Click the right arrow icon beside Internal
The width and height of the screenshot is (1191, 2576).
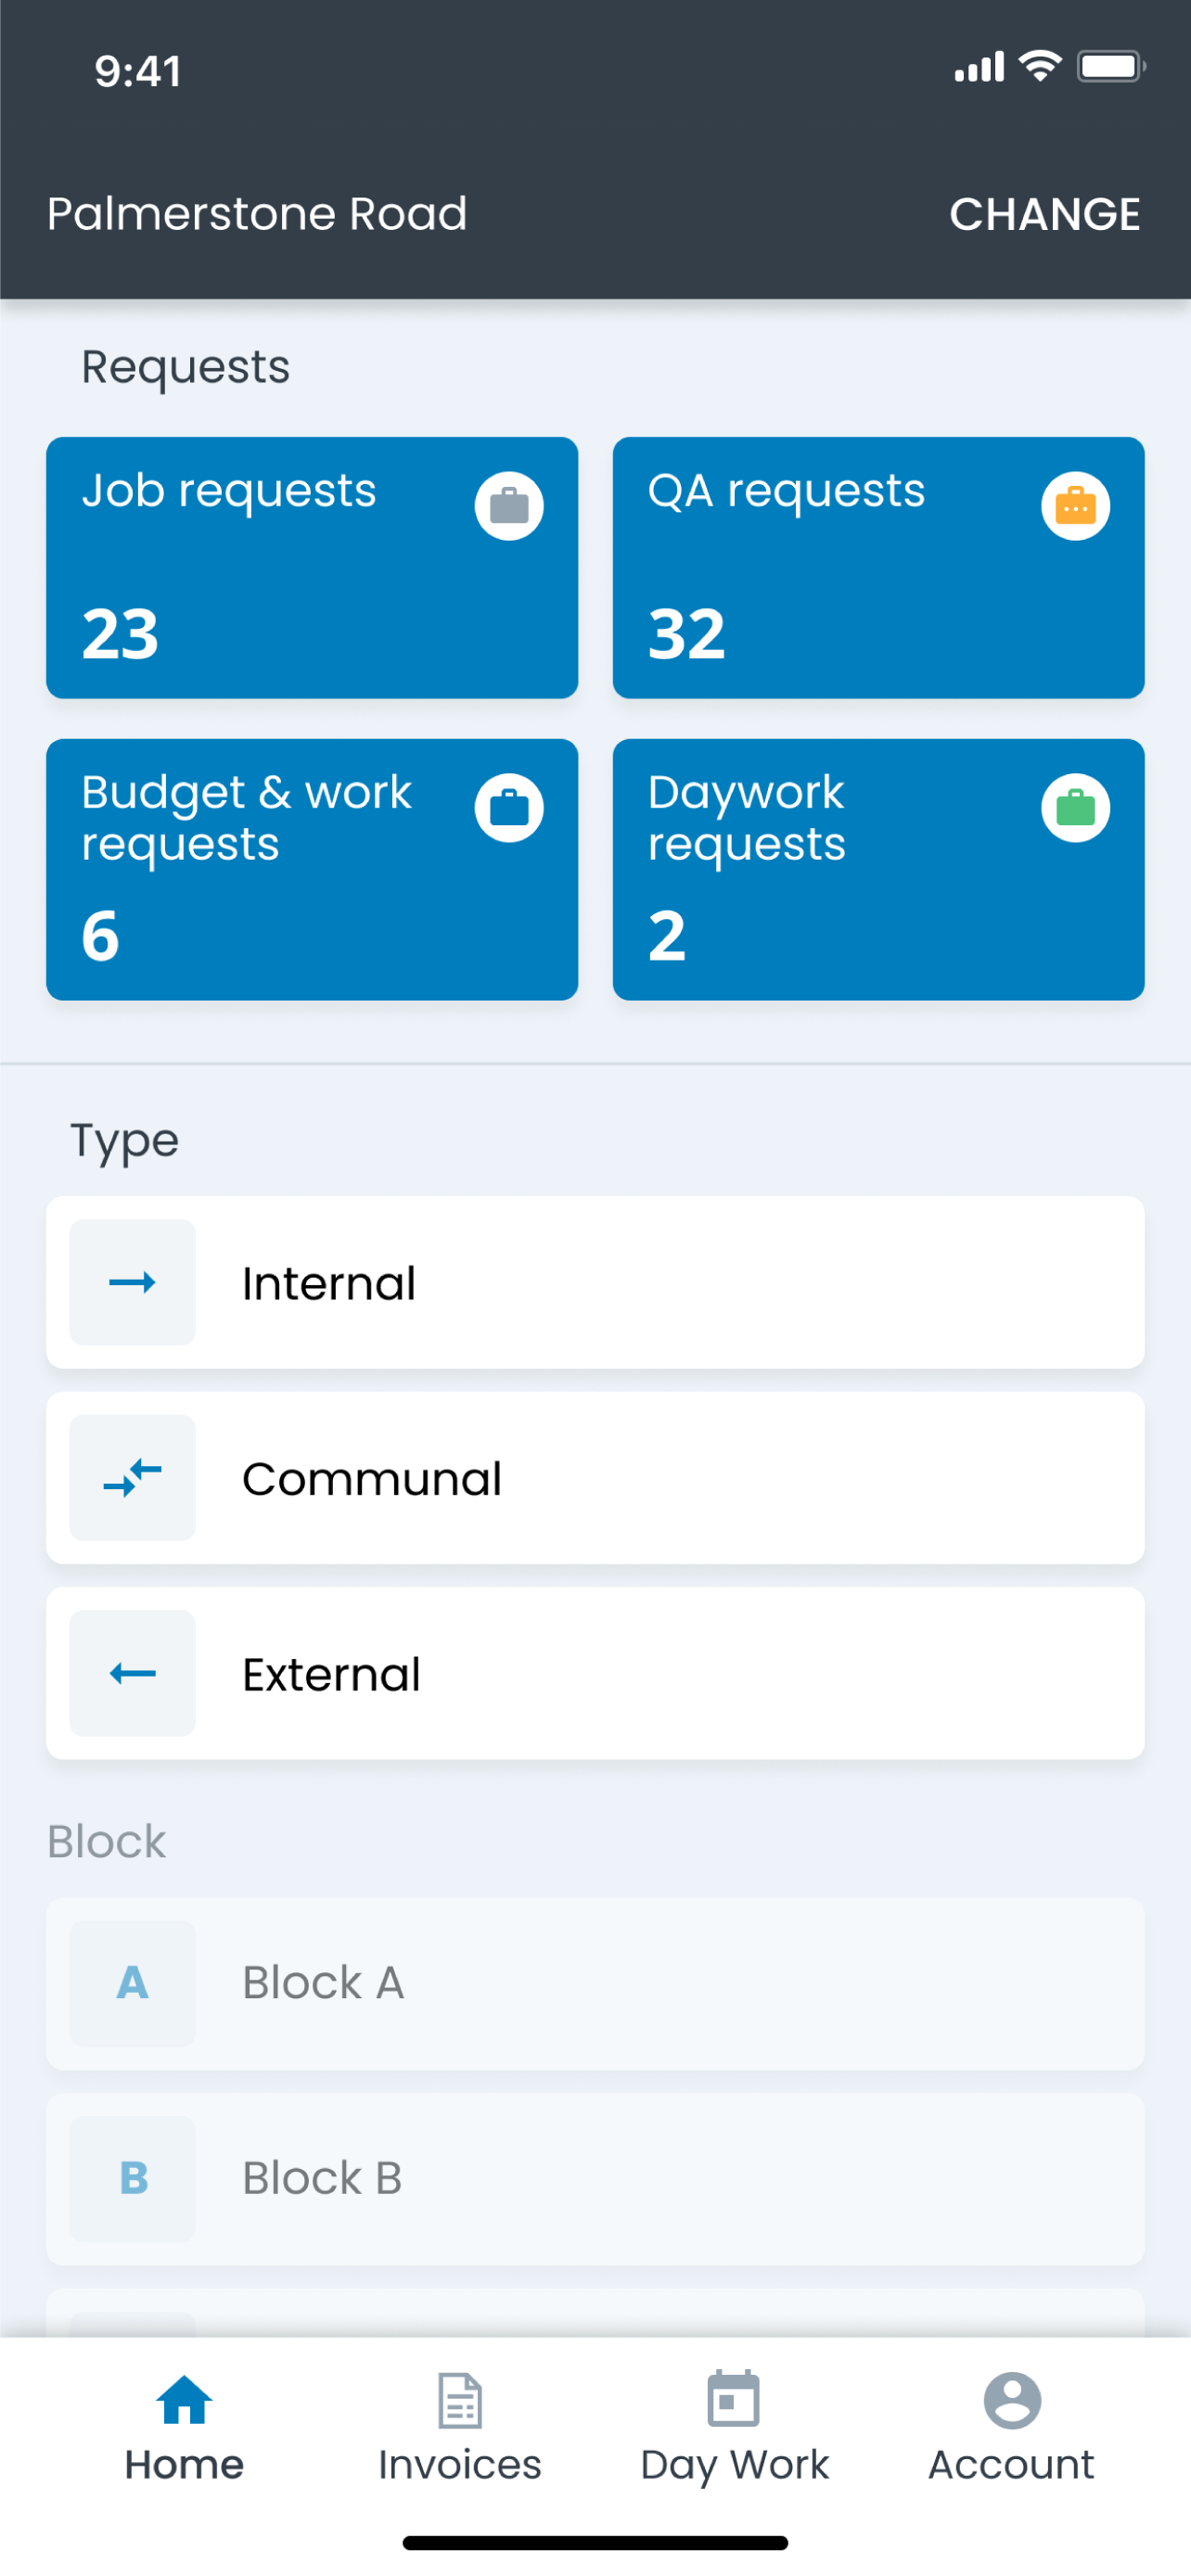coord(133,1282)
